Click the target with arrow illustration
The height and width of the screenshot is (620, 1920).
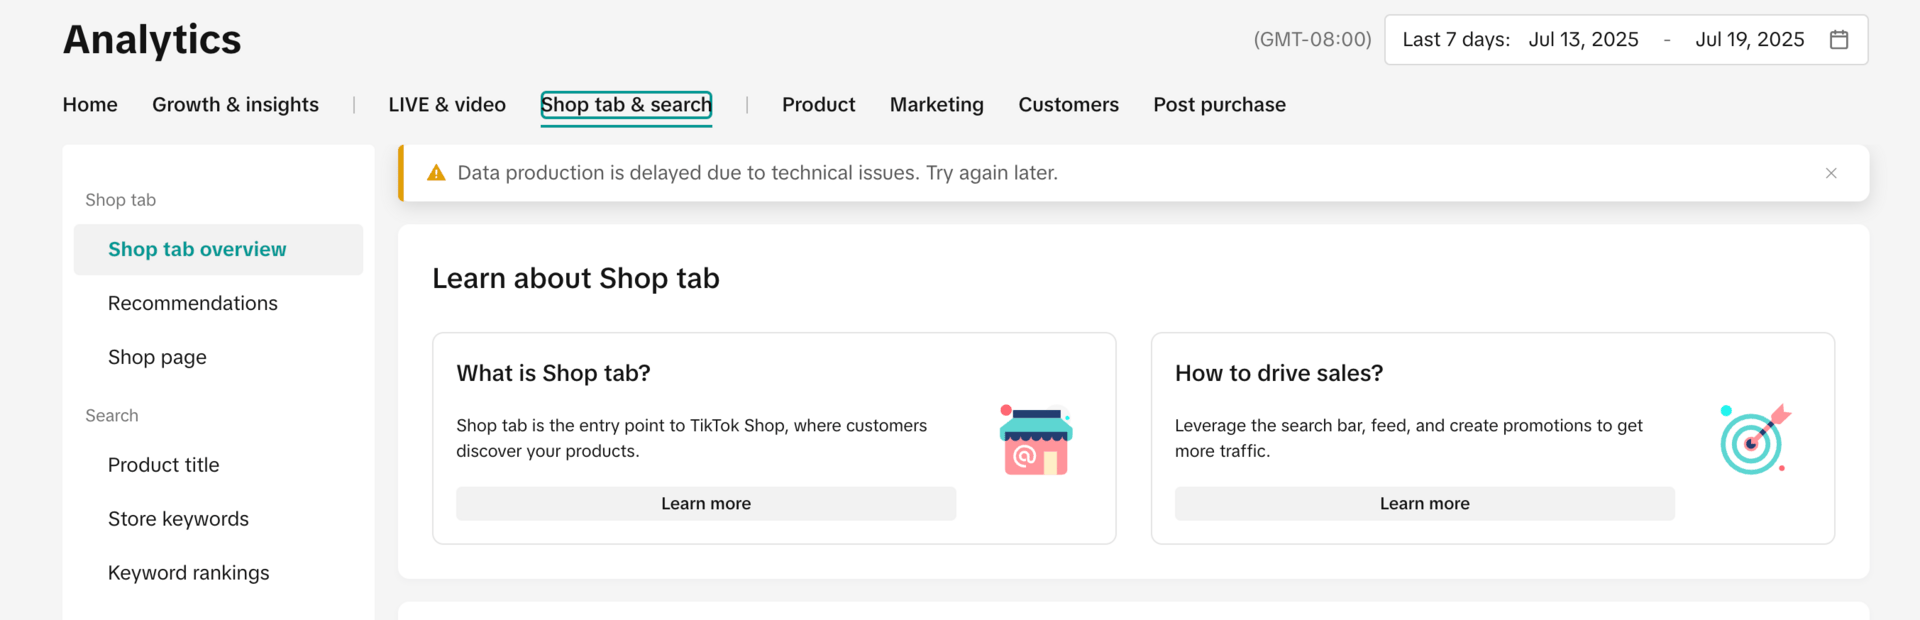click(x=1754, y=440)
